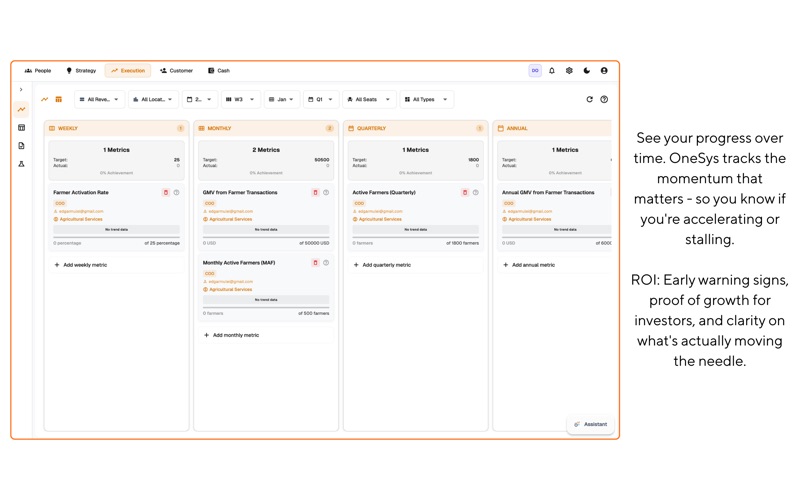Switch to orange board grid view

coord(59,99)
